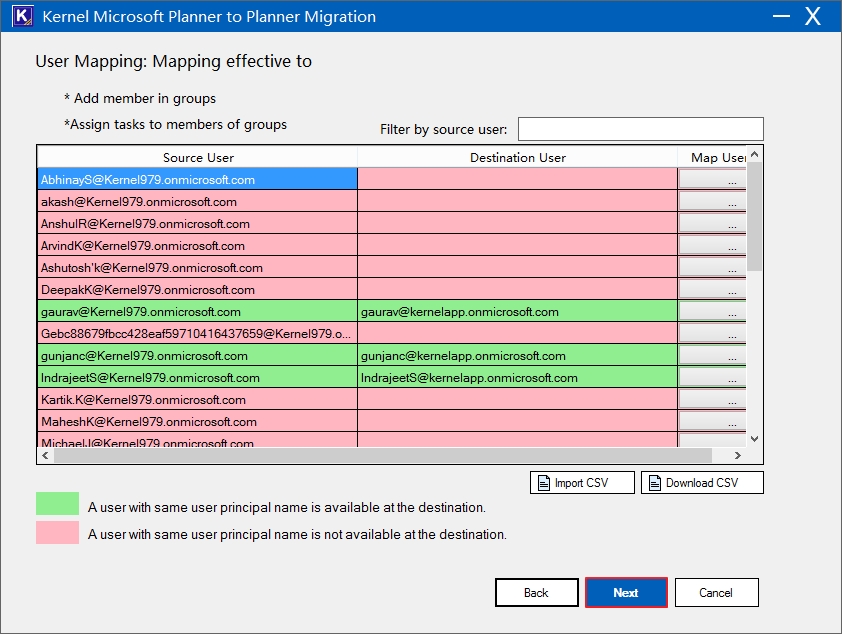This screenshot has height=634, width=842.
Task: Open map user for gunjanc row
Action: pyautogui.click(x=712, y=355)
